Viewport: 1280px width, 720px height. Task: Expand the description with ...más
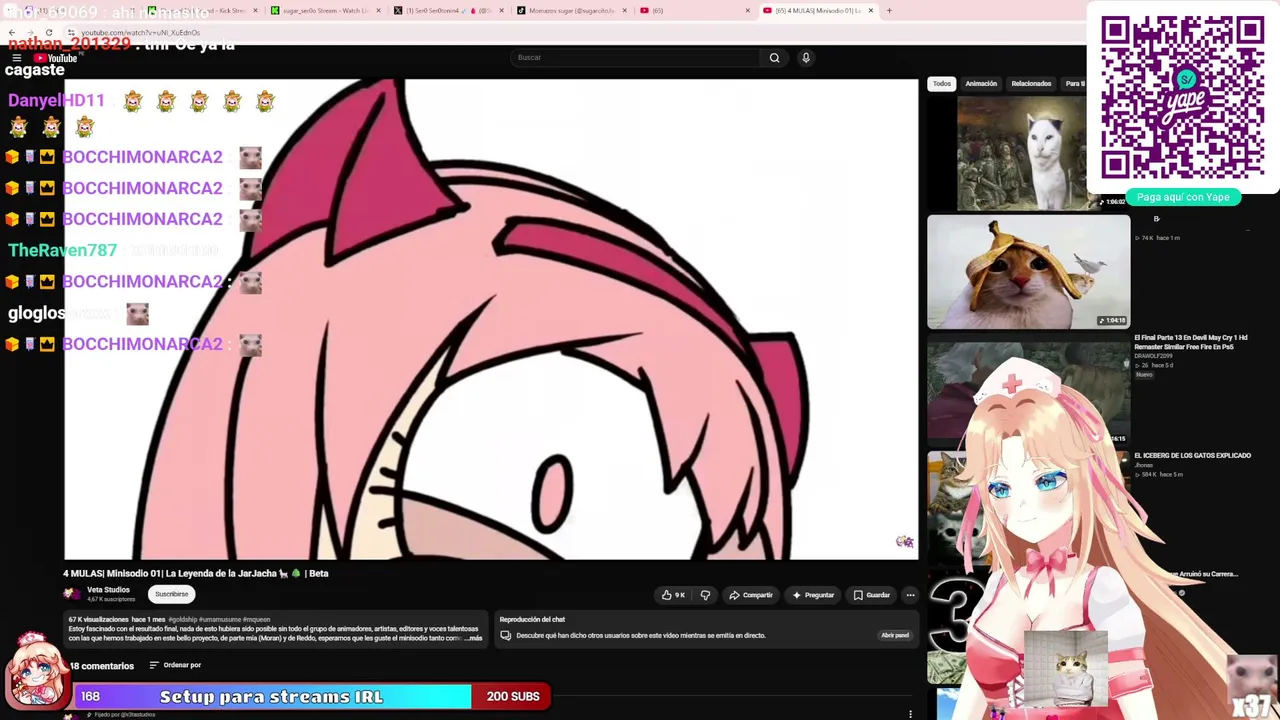(x=473, y=638)
